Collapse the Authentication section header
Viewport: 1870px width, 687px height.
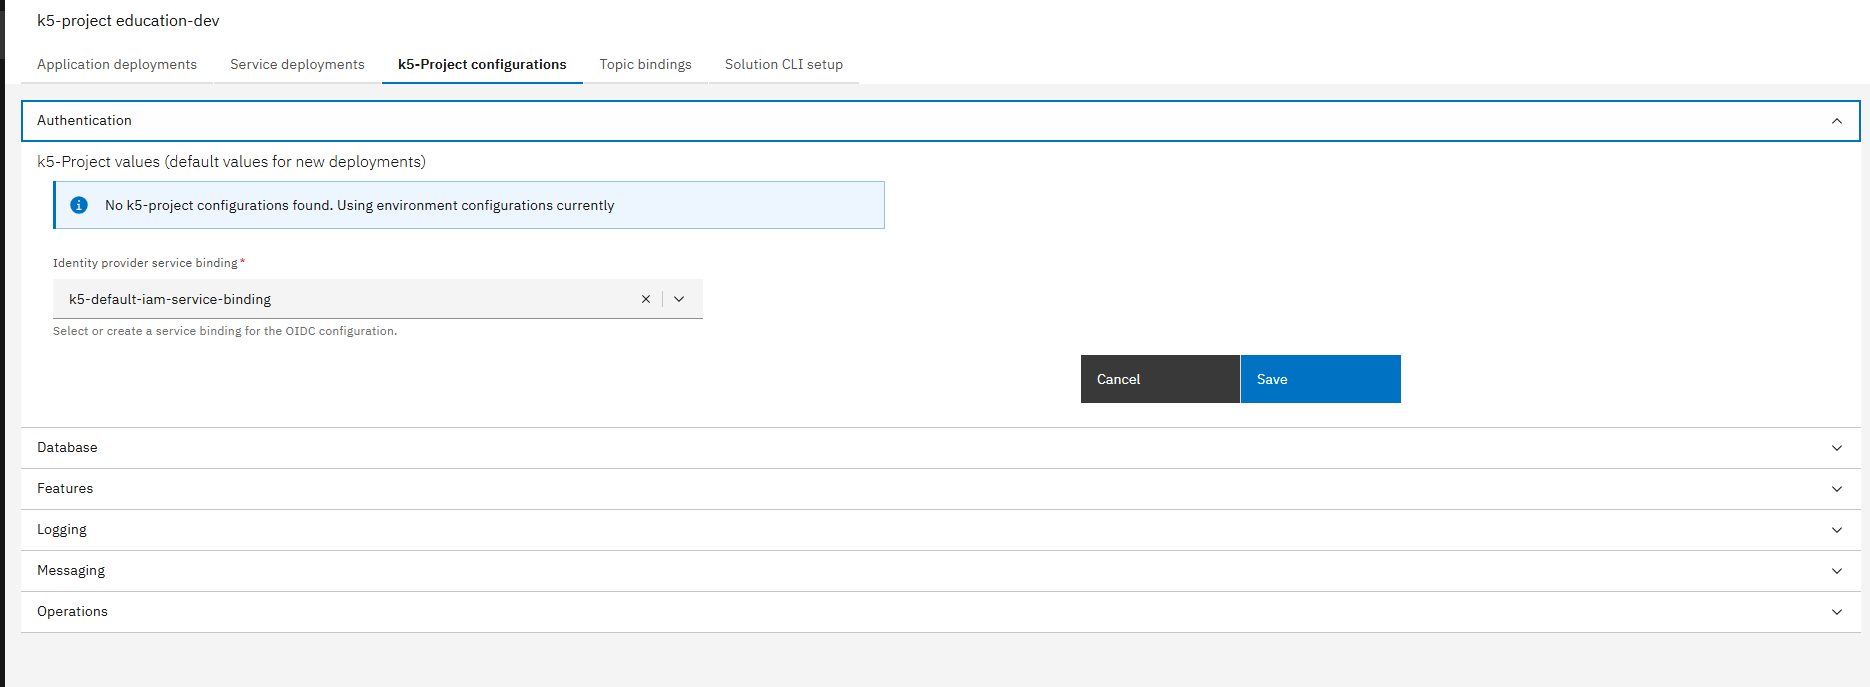coord(940,121)
